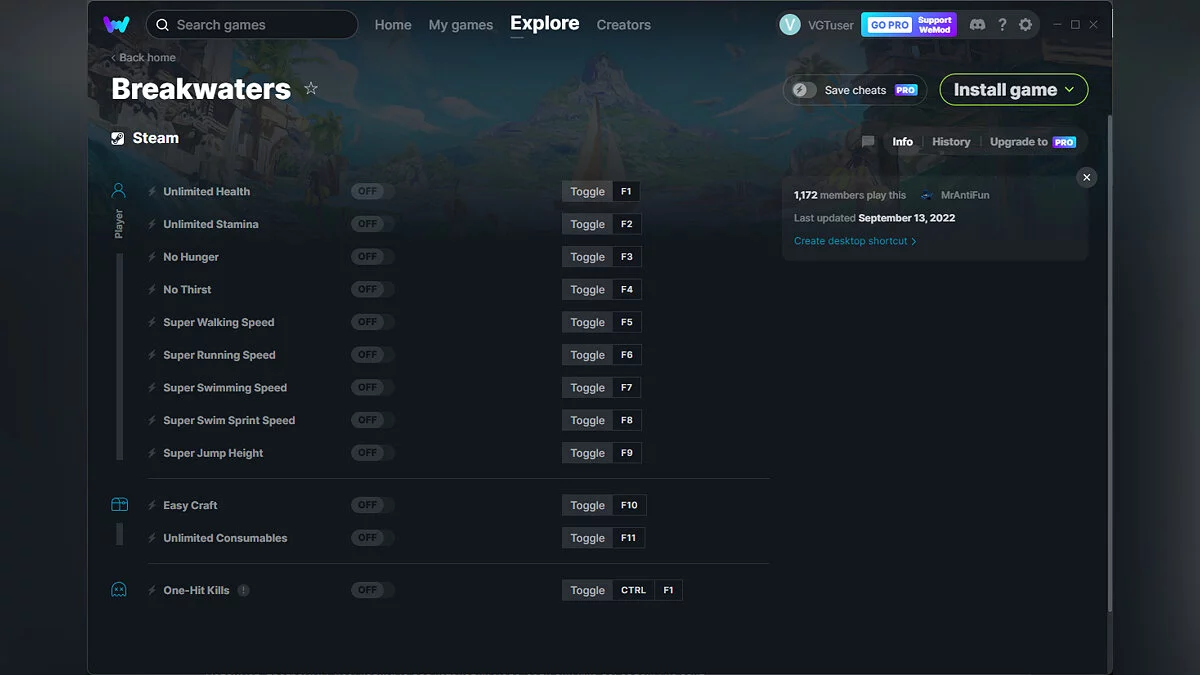Click the GO PRO button

click(889, 25)
